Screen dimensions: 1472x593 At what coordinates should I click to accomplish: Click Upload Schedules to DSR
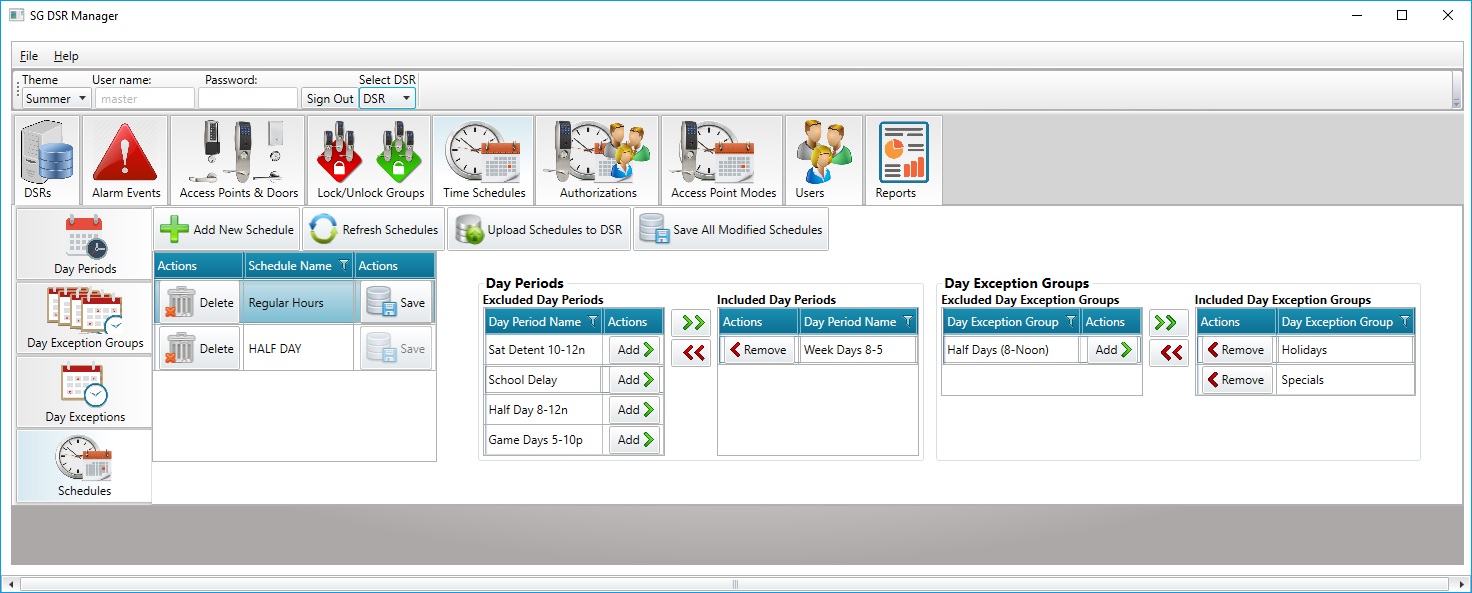(x=539, y=229)
